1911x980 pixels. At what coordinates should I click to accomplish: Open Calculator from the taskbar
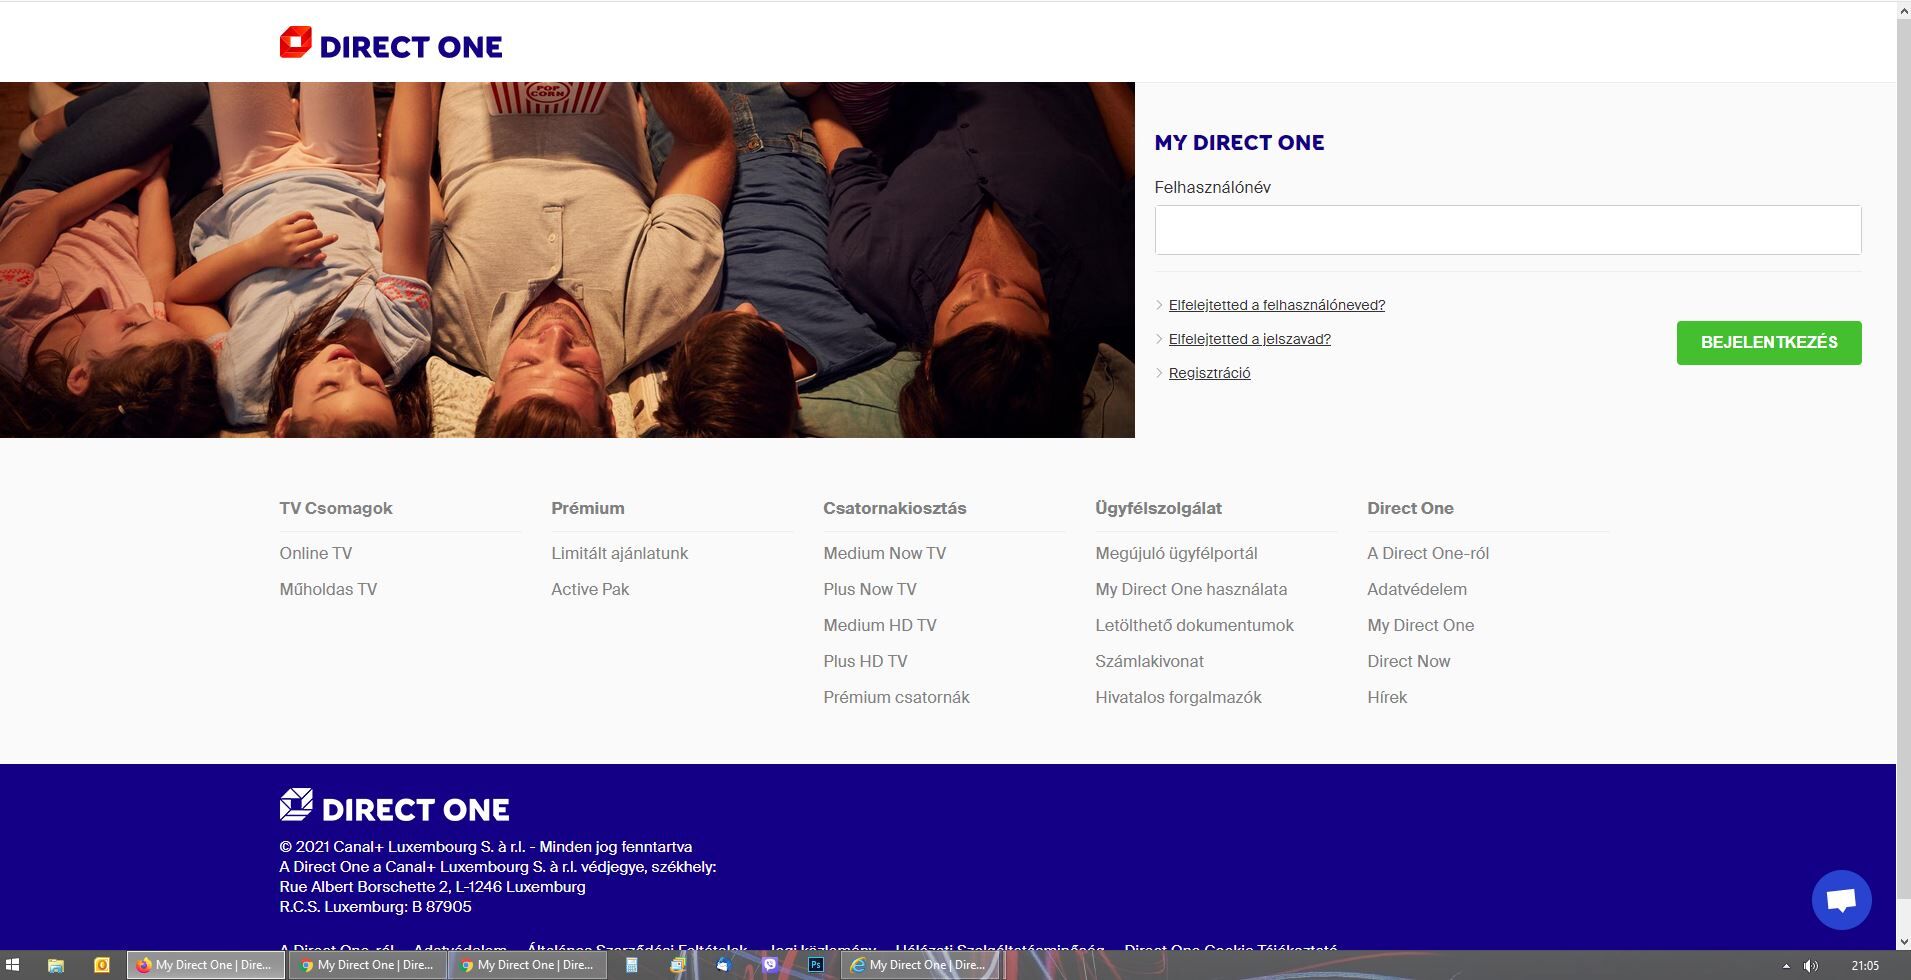click(632, 965)
